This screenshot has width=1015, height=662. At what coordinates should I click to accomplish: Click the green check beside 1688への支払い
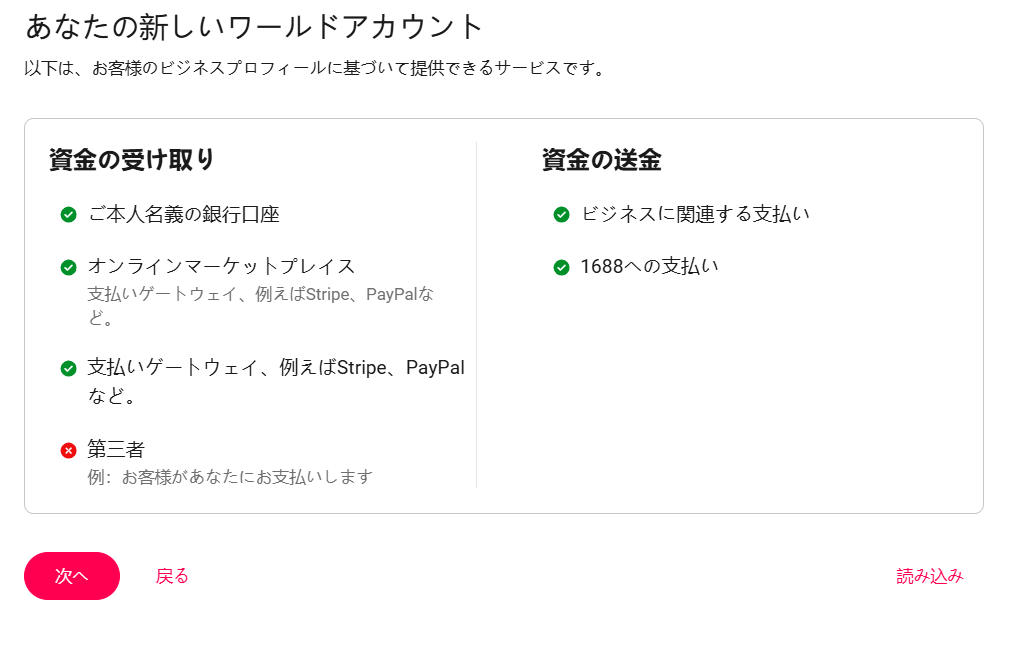pyautogui.click(x=562, y=267)
